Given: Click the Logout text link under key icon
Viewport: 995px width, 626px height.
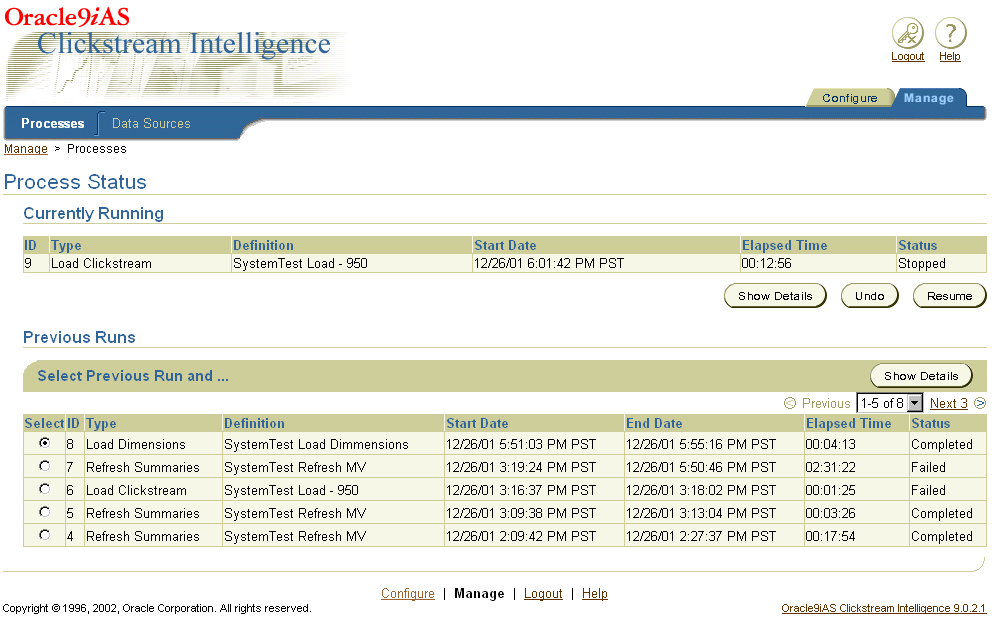Looking at the screenshot, I should [907, 56].
